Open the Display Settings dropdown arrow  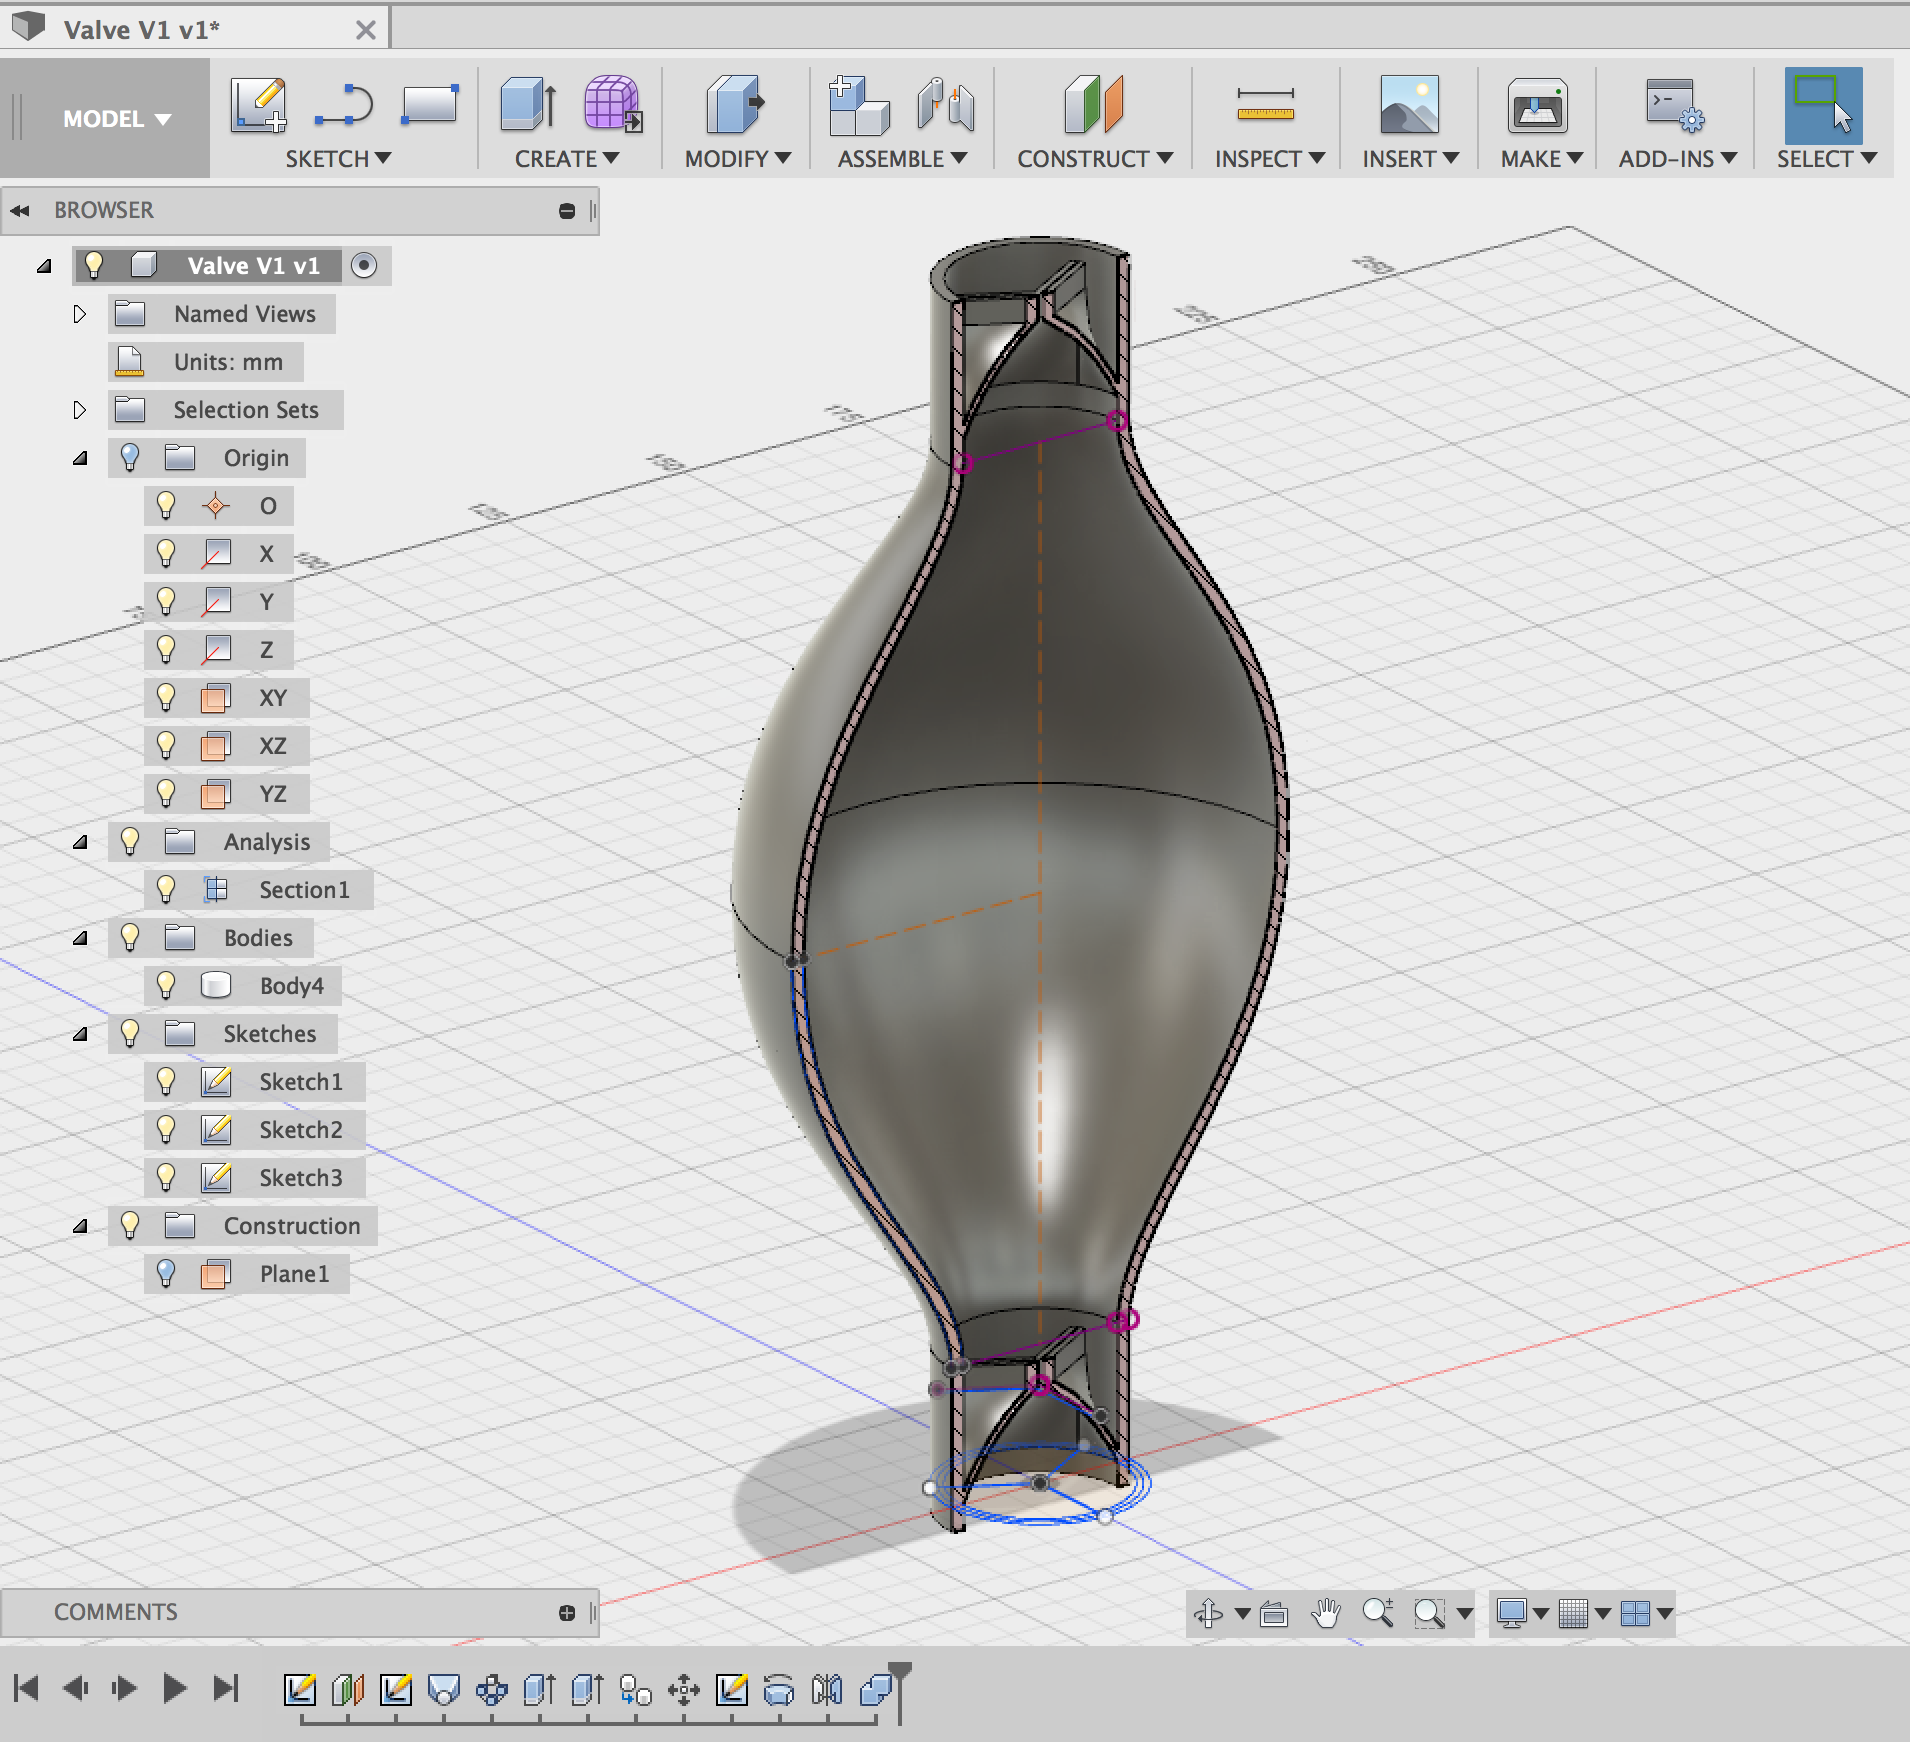[x=1541, y=1613]
